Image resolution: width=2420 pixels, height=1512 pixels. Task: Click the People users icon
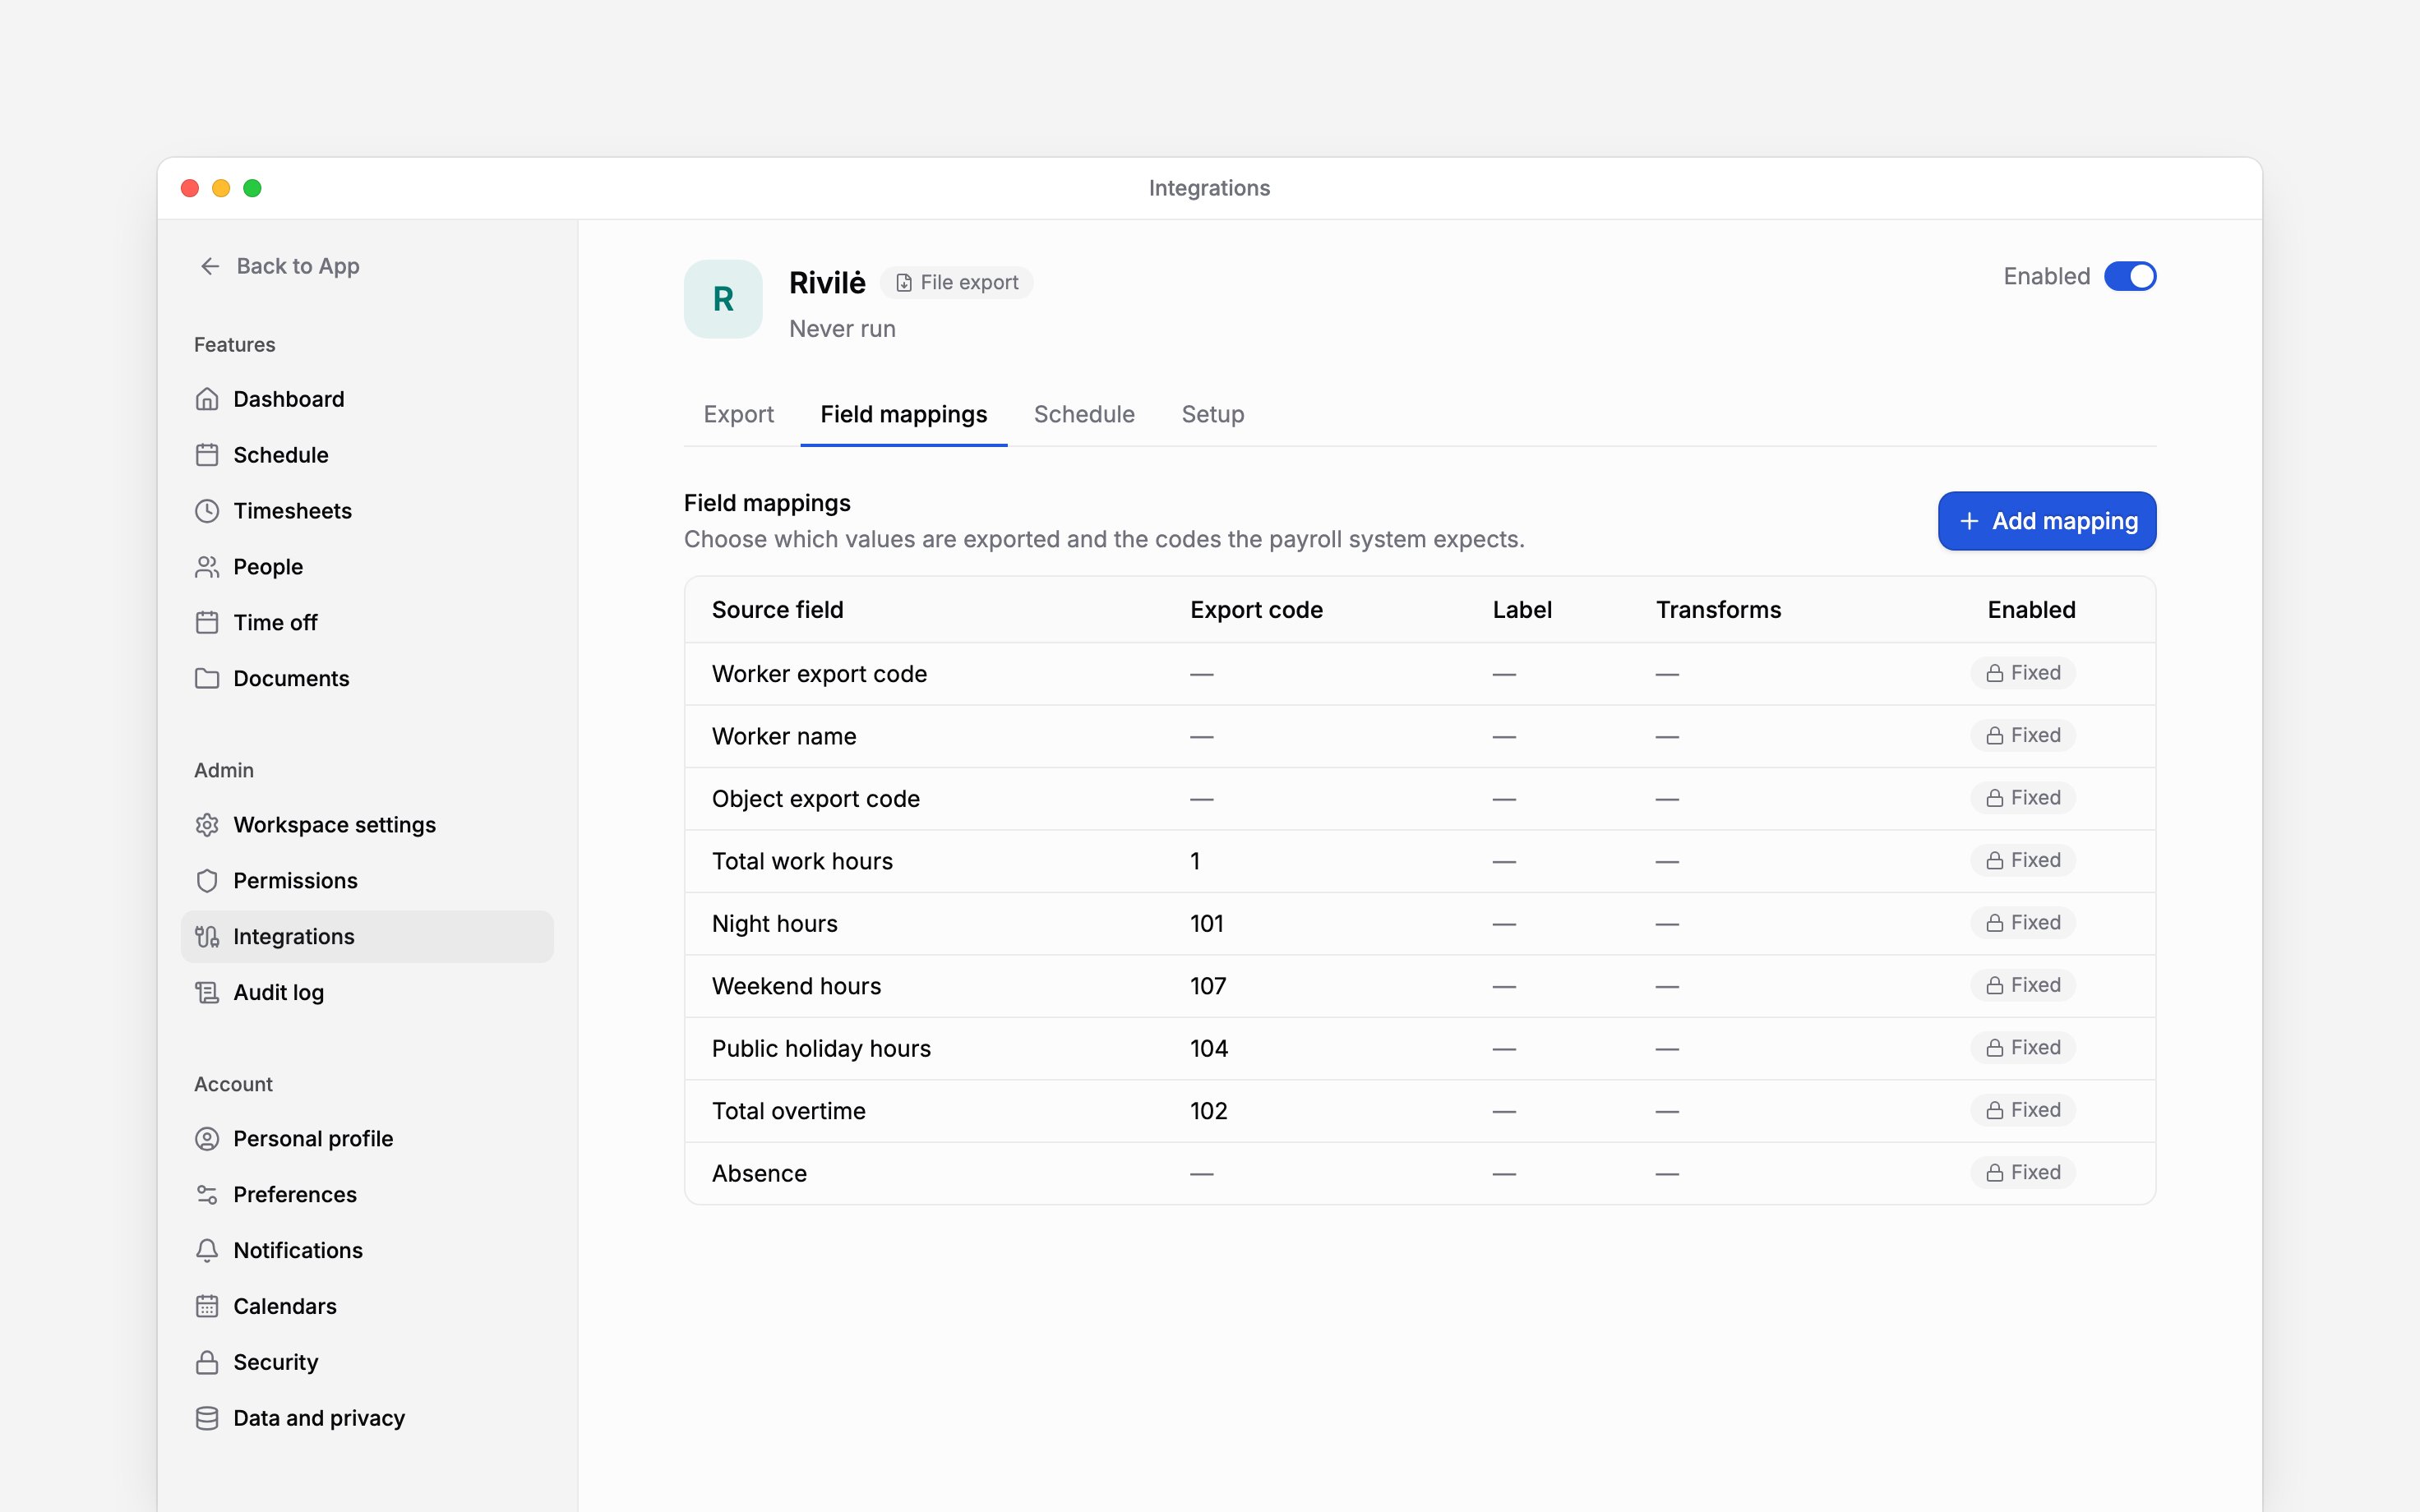pos(207,567)
